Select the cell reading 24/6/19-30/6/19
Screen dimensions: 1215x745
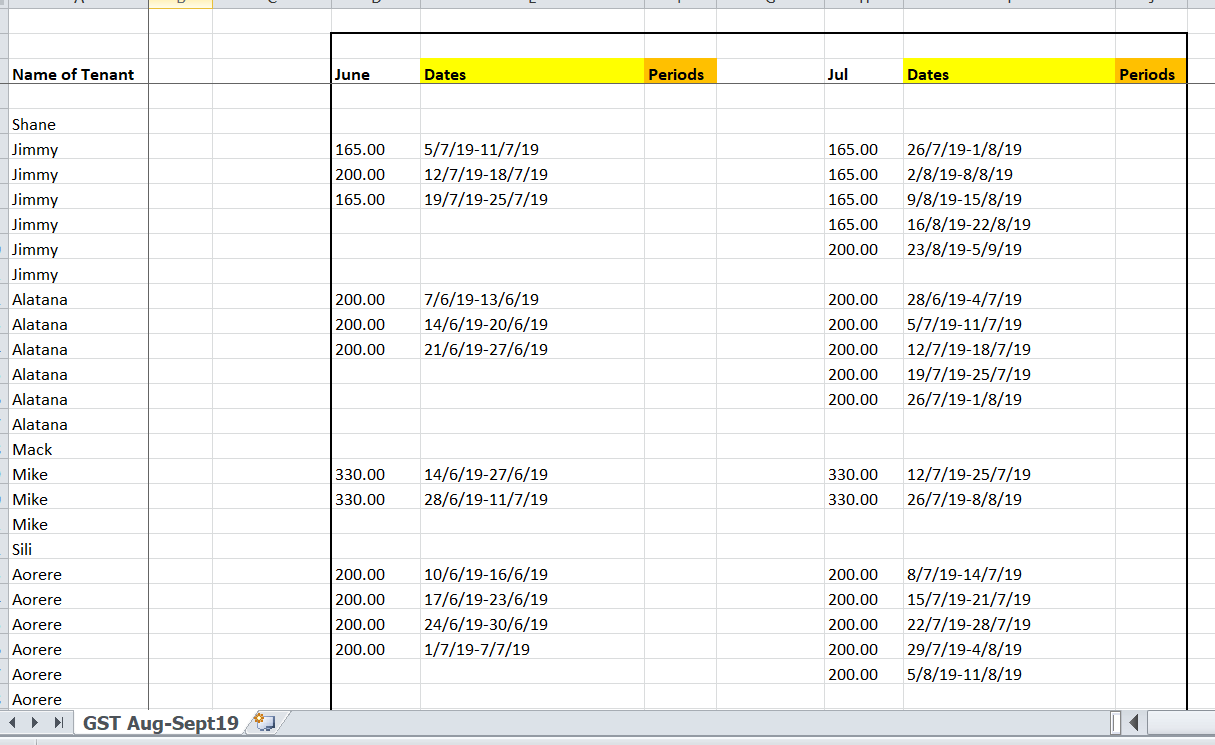532,621
